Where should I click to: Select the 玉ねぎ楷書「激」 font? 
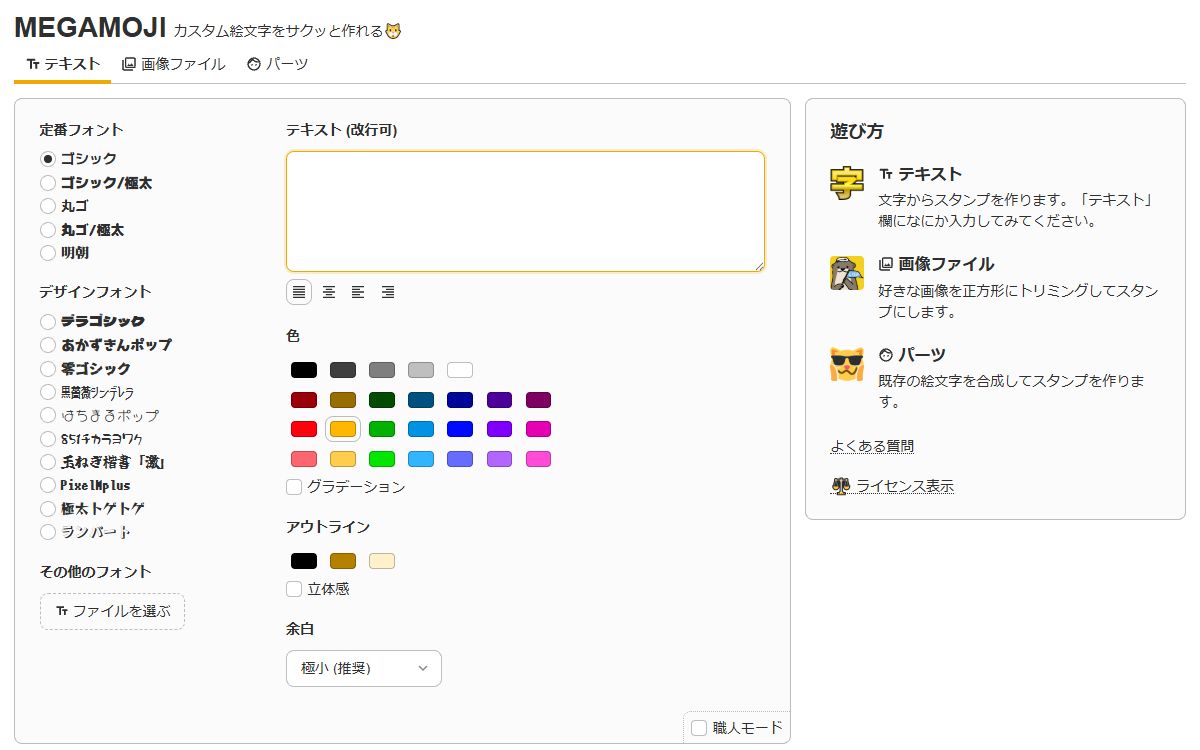(x=48, y=462)
